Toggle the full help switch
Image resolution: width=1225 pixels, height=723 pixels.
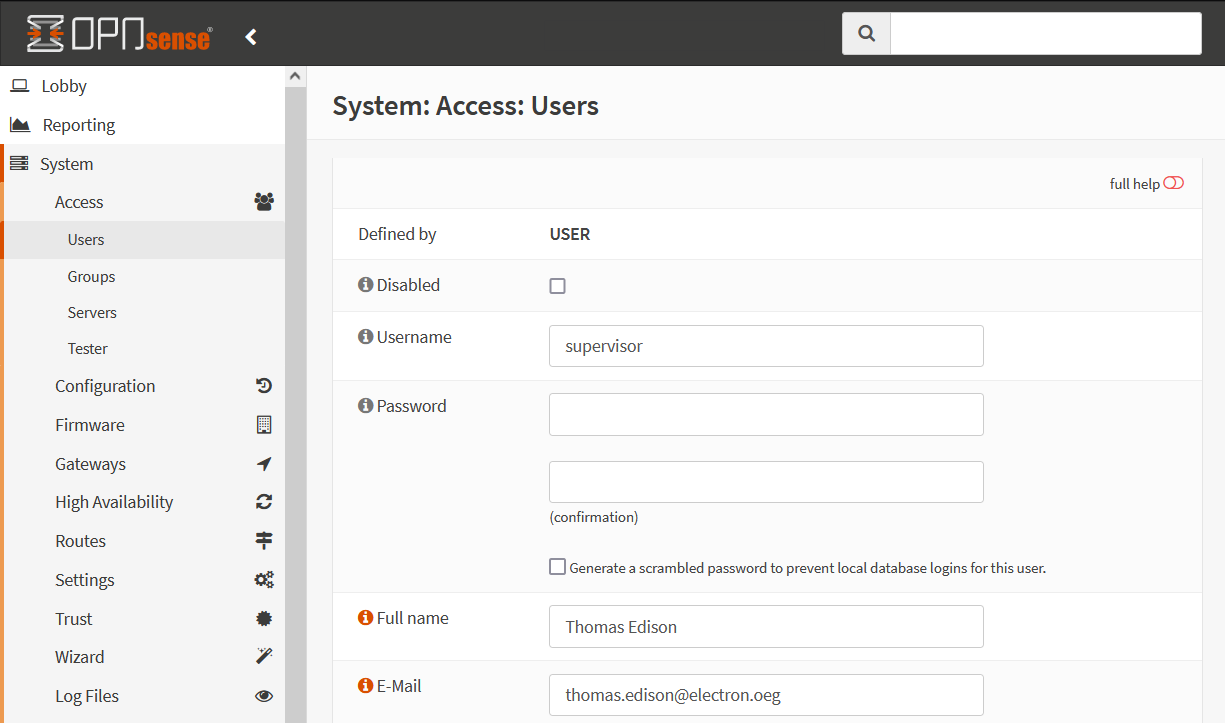[1173, 183]
